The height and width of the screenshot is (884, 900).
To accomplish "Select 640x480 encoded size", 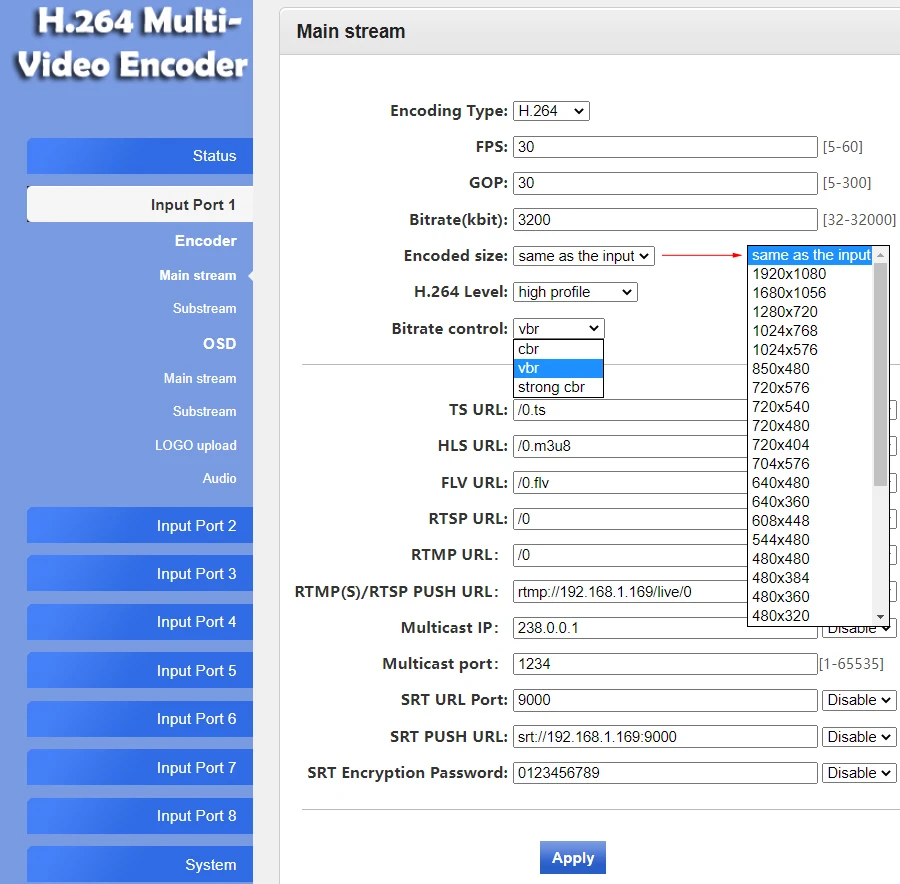I will [x=810, y=483].
